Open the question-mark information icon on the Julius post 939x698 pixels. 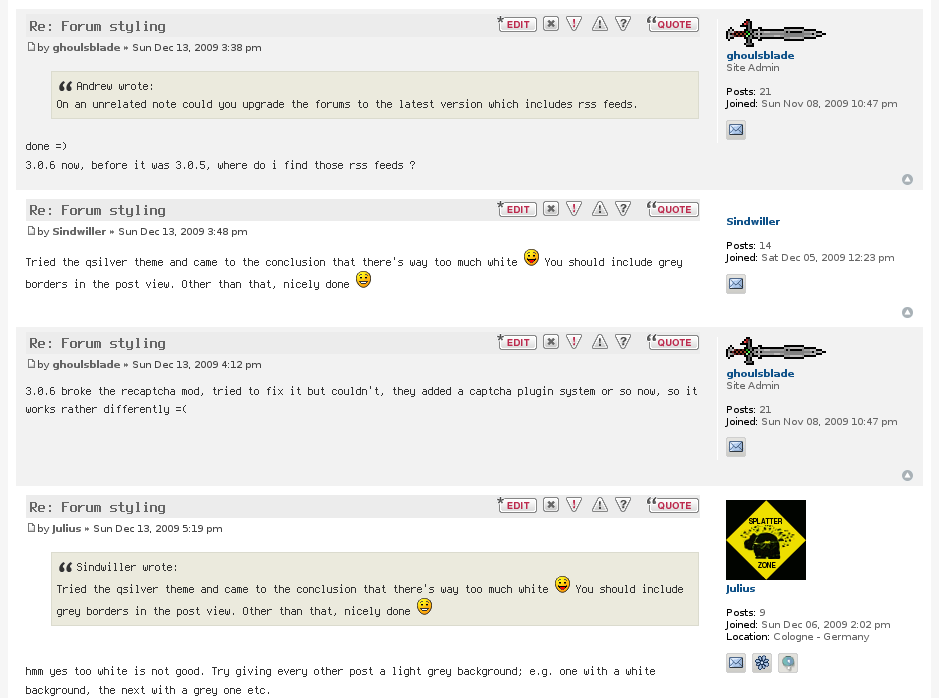click(623, 505)
